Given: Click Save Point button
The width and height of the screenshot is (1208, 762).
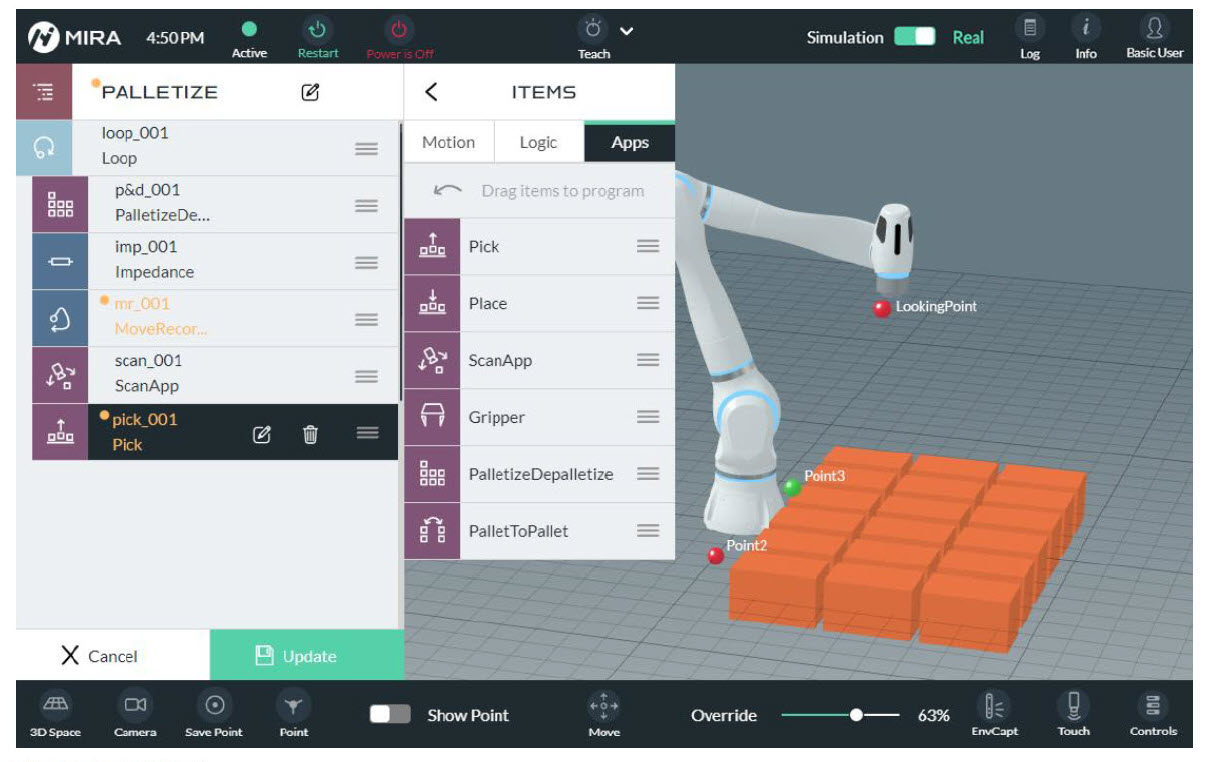Looking at the screenshot, I should [214, 714].
